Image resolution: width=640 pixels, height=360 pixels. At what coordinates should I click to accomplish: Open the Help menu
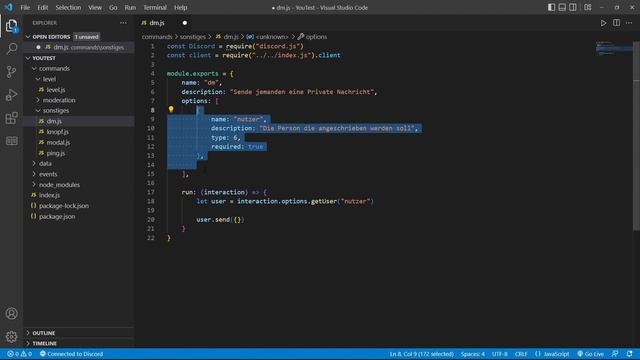(180, 7)
